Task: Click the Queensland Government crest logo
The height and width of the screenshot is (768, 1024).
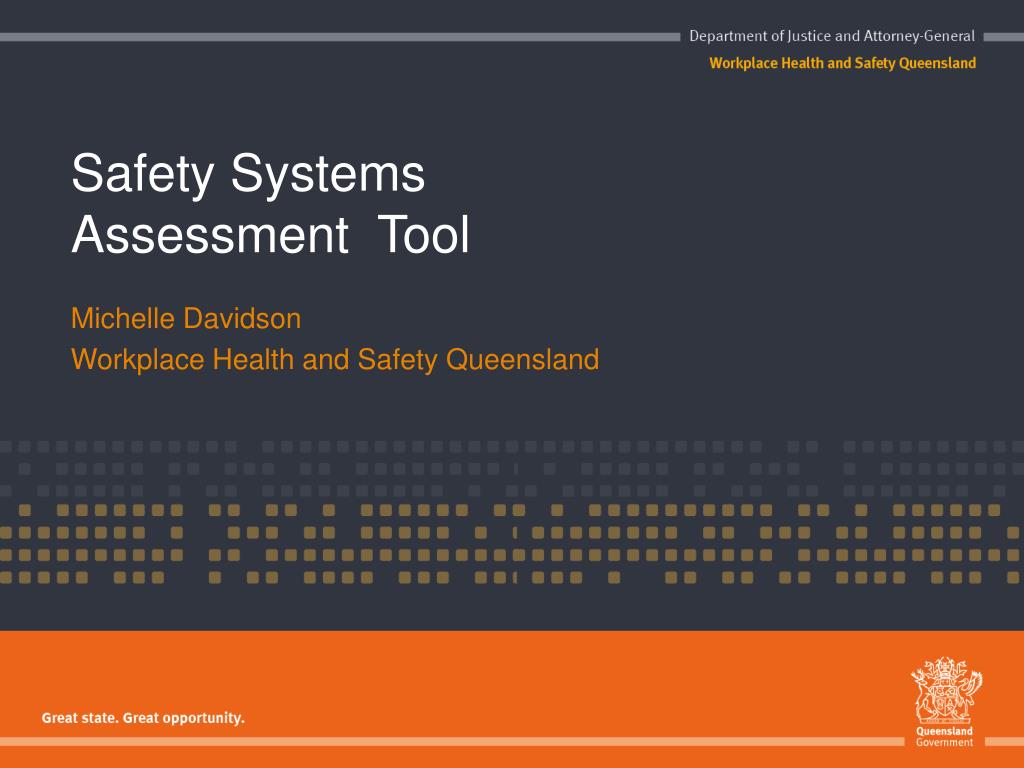Action: pyautogui.click(x=945, y=702)
